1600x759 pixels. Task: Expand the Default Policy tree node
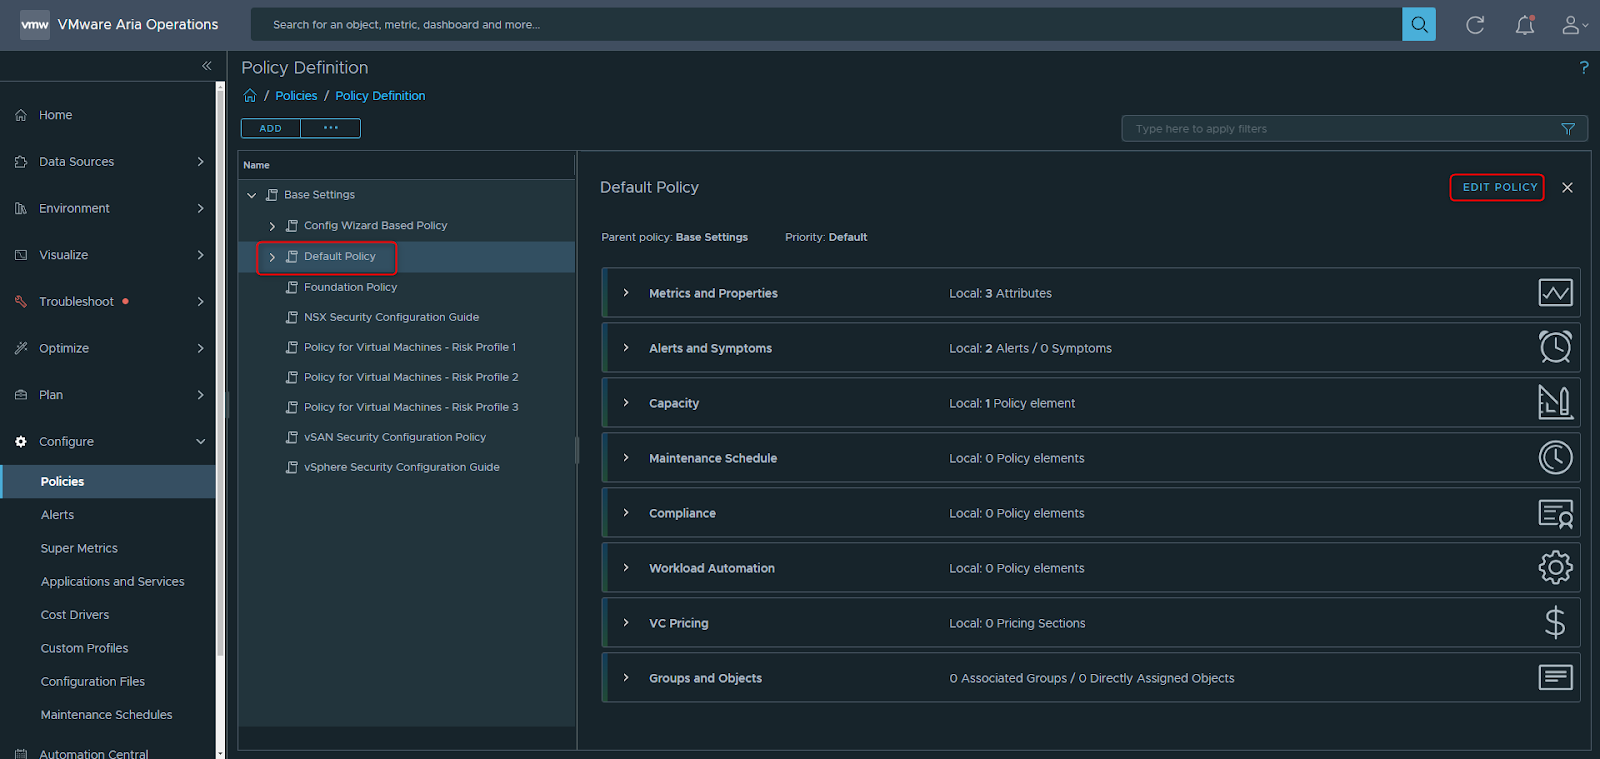pos(272,257)
